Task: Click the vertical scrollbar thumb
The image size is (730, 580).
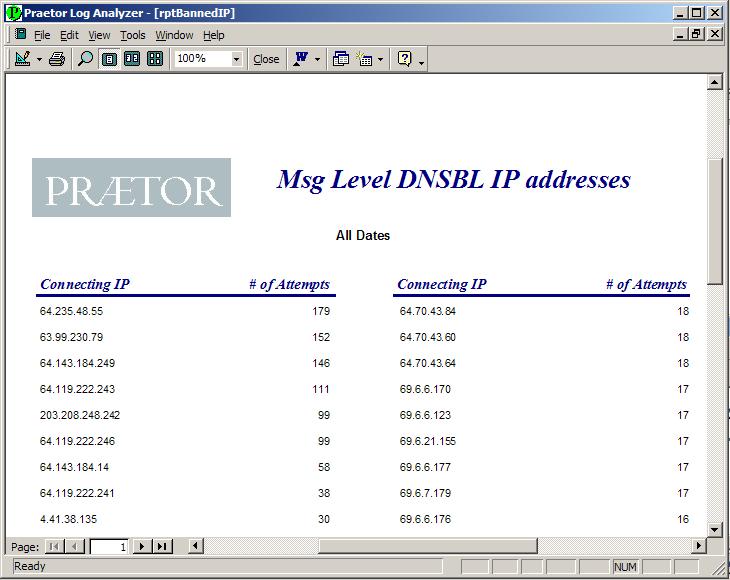Action: click(715, 221)
